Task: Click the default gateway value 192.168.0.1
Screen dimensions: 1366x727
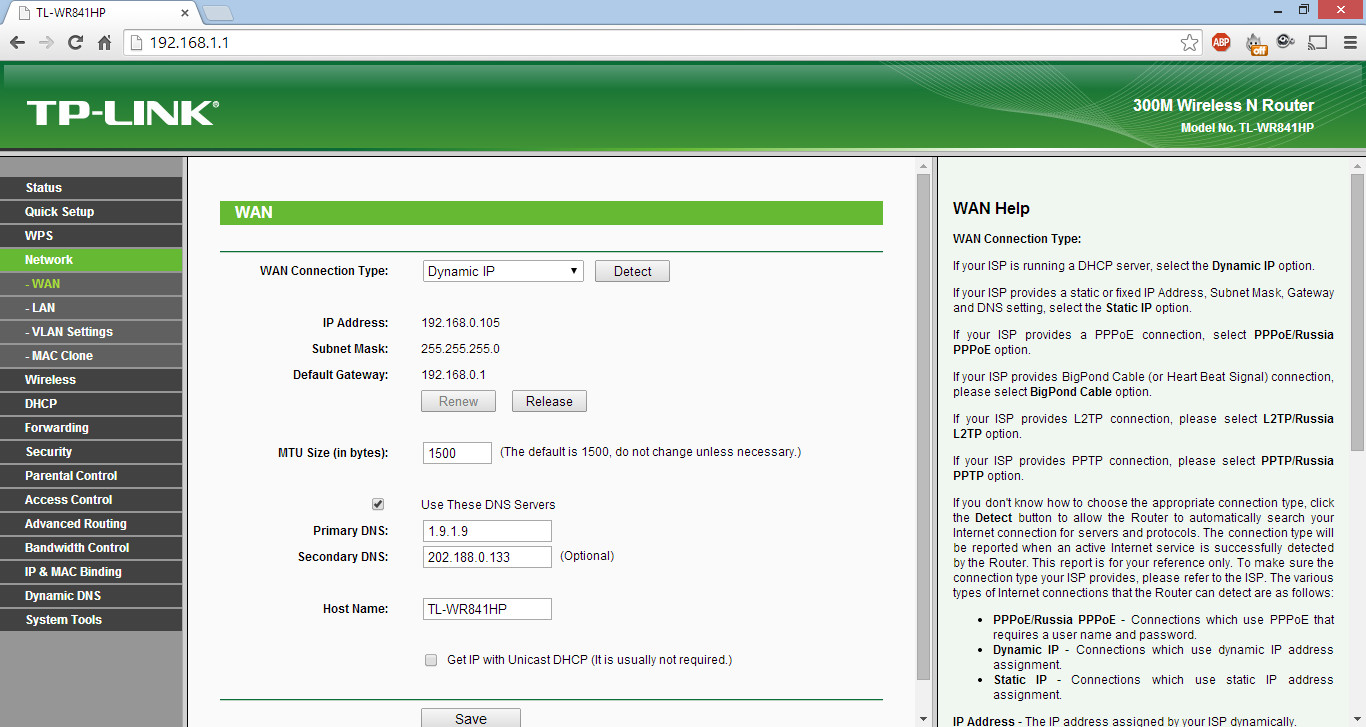Action: [x=453, y=375]
